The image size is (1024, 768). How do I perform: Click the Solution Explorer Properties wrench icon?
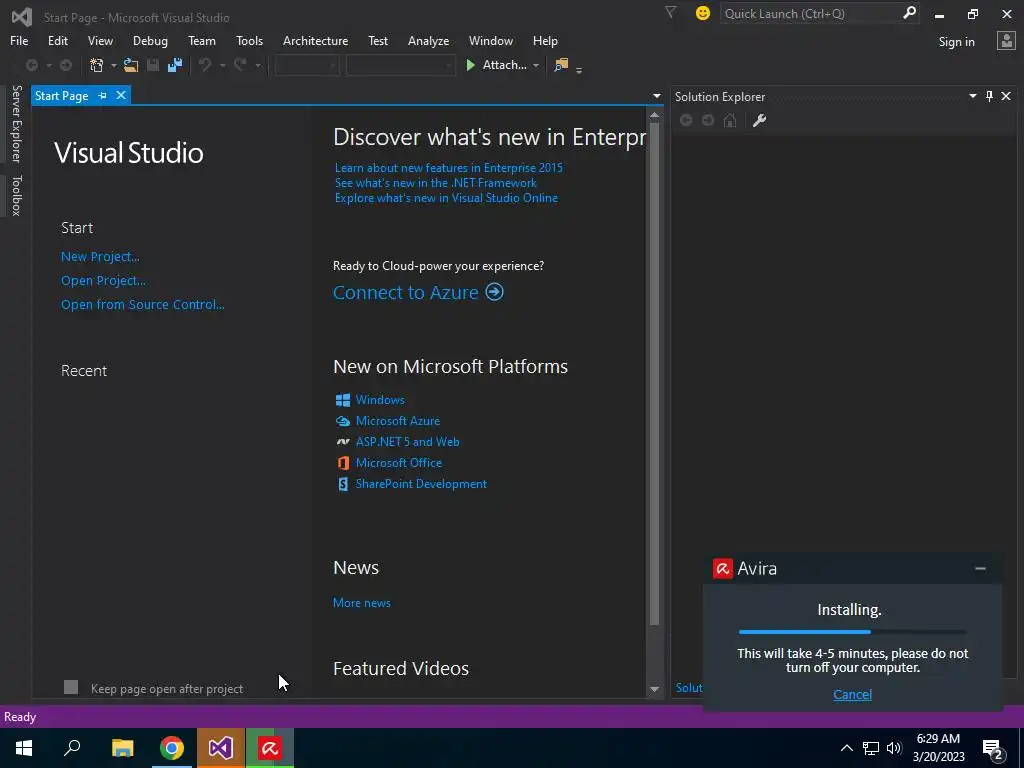click(x=759, y=120)
